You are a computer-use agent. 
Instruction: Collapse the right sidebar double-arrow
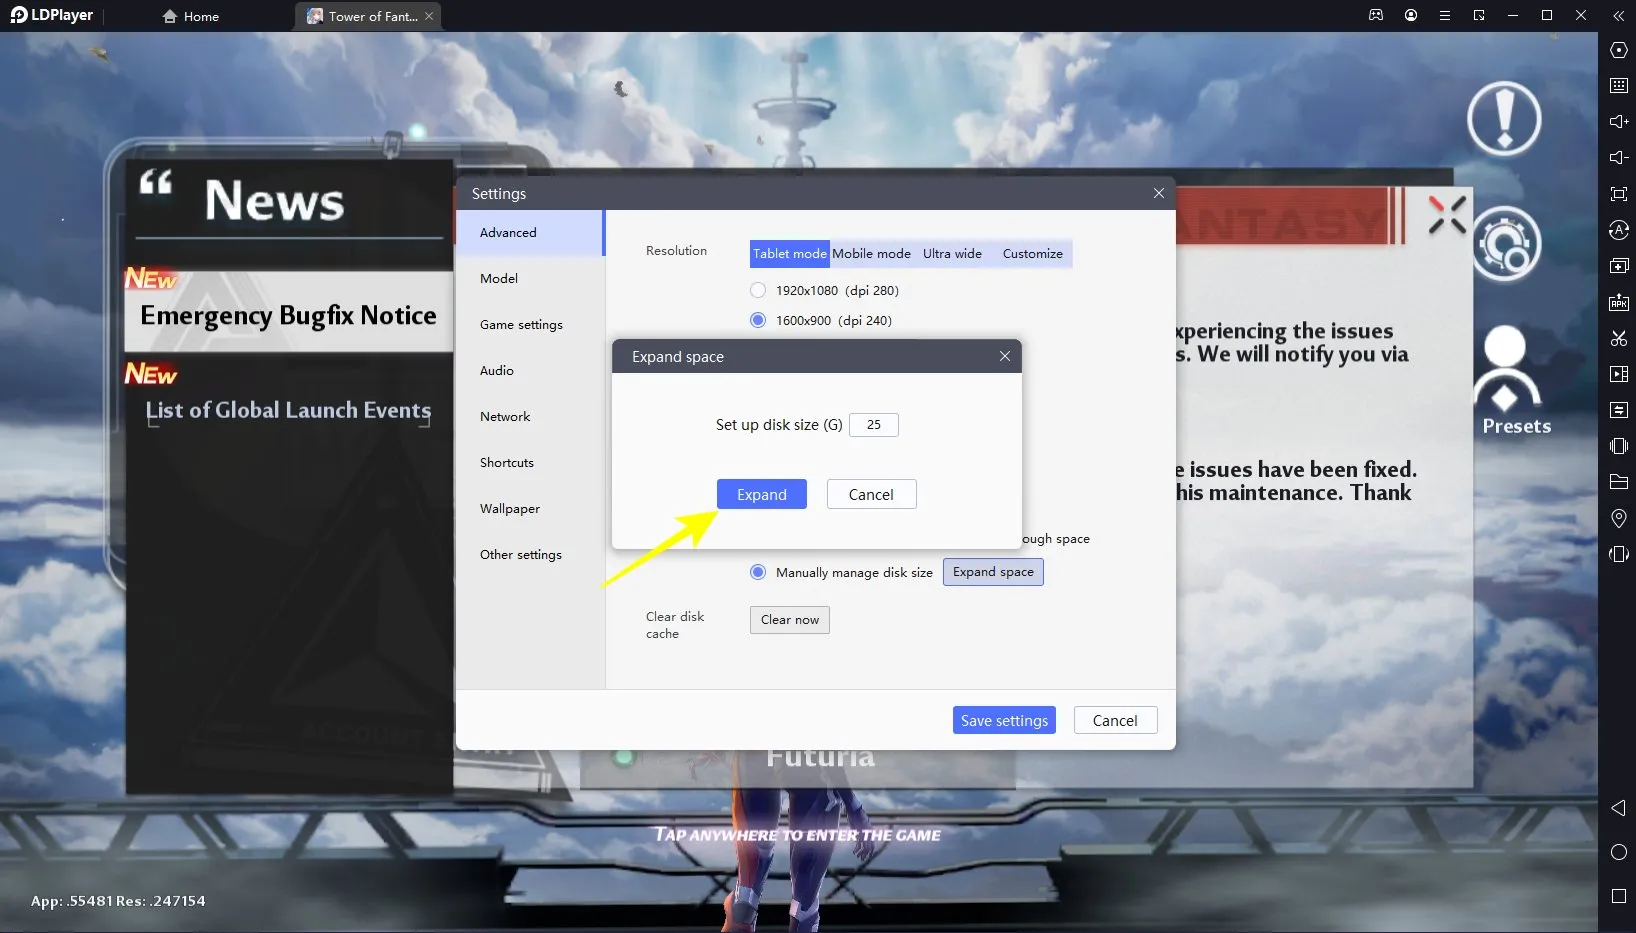1618,15
